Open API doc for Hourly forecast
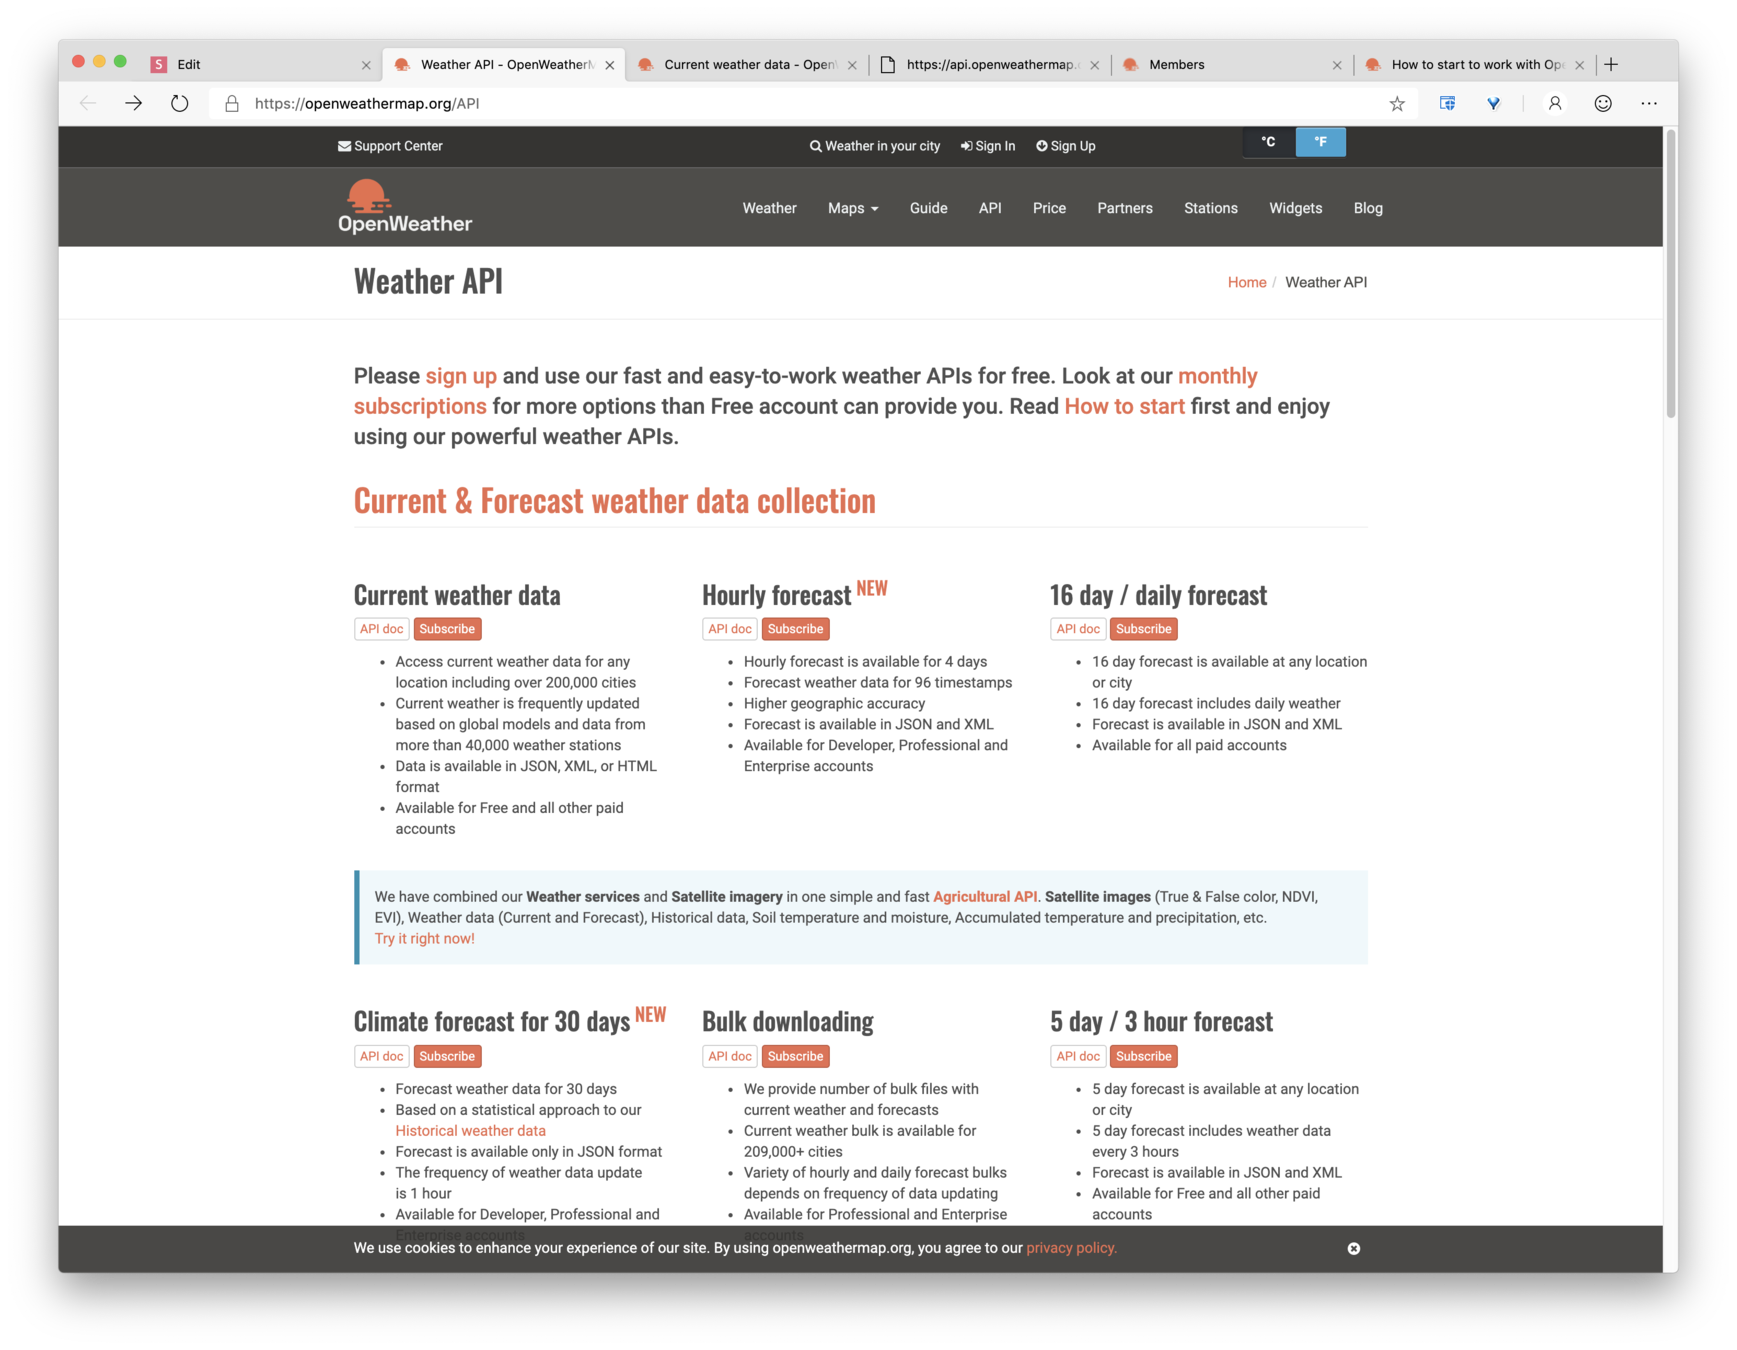Viewport: 1737px width, 1350px height. [x=729, y=629]
